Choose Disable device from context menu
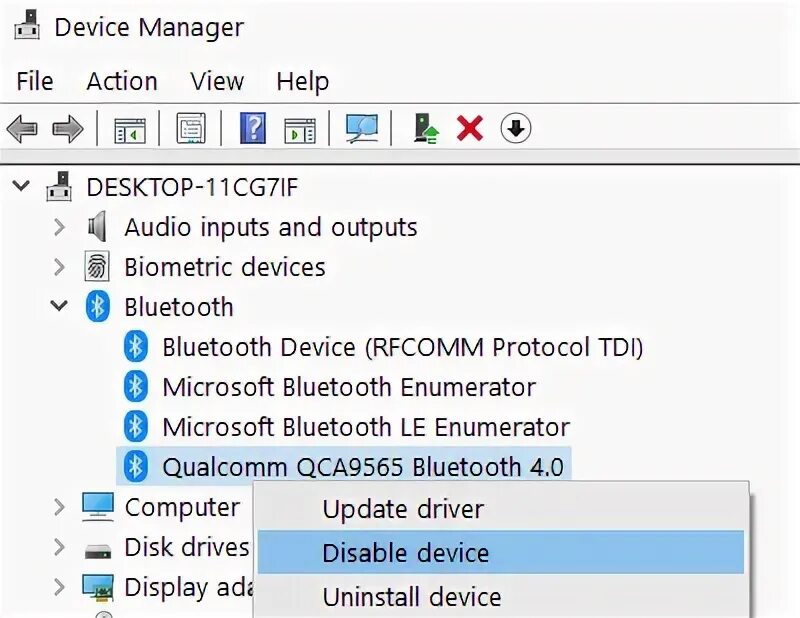 [501, 553]
